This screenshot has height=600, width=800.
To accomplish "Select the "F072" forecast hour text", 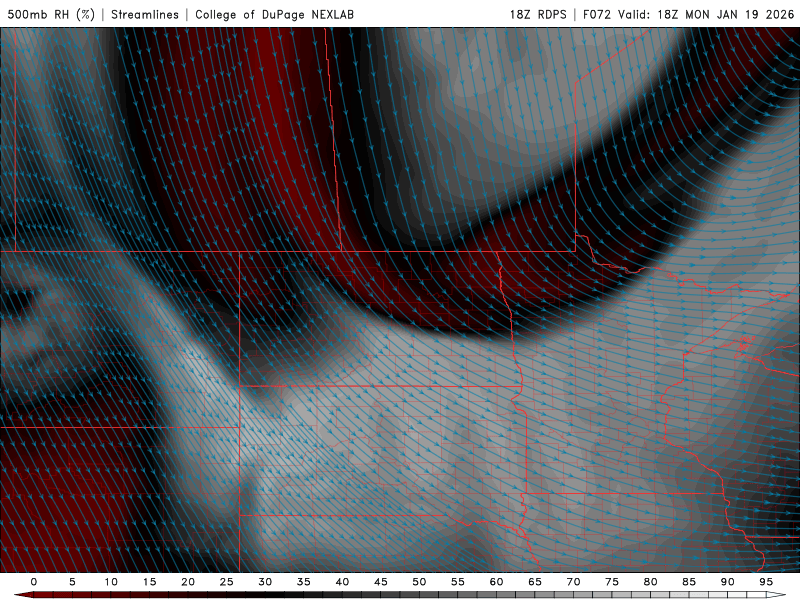I will tap(596, 14).
